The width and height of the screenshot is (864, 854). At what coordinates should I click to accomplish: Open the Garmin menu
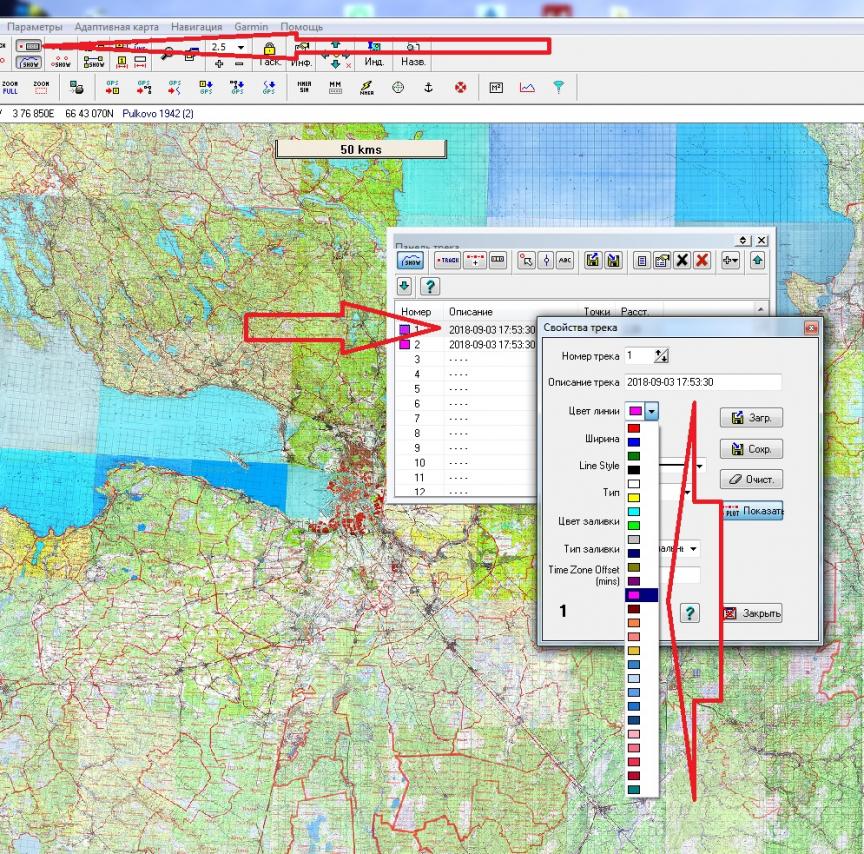pos(251,26)
